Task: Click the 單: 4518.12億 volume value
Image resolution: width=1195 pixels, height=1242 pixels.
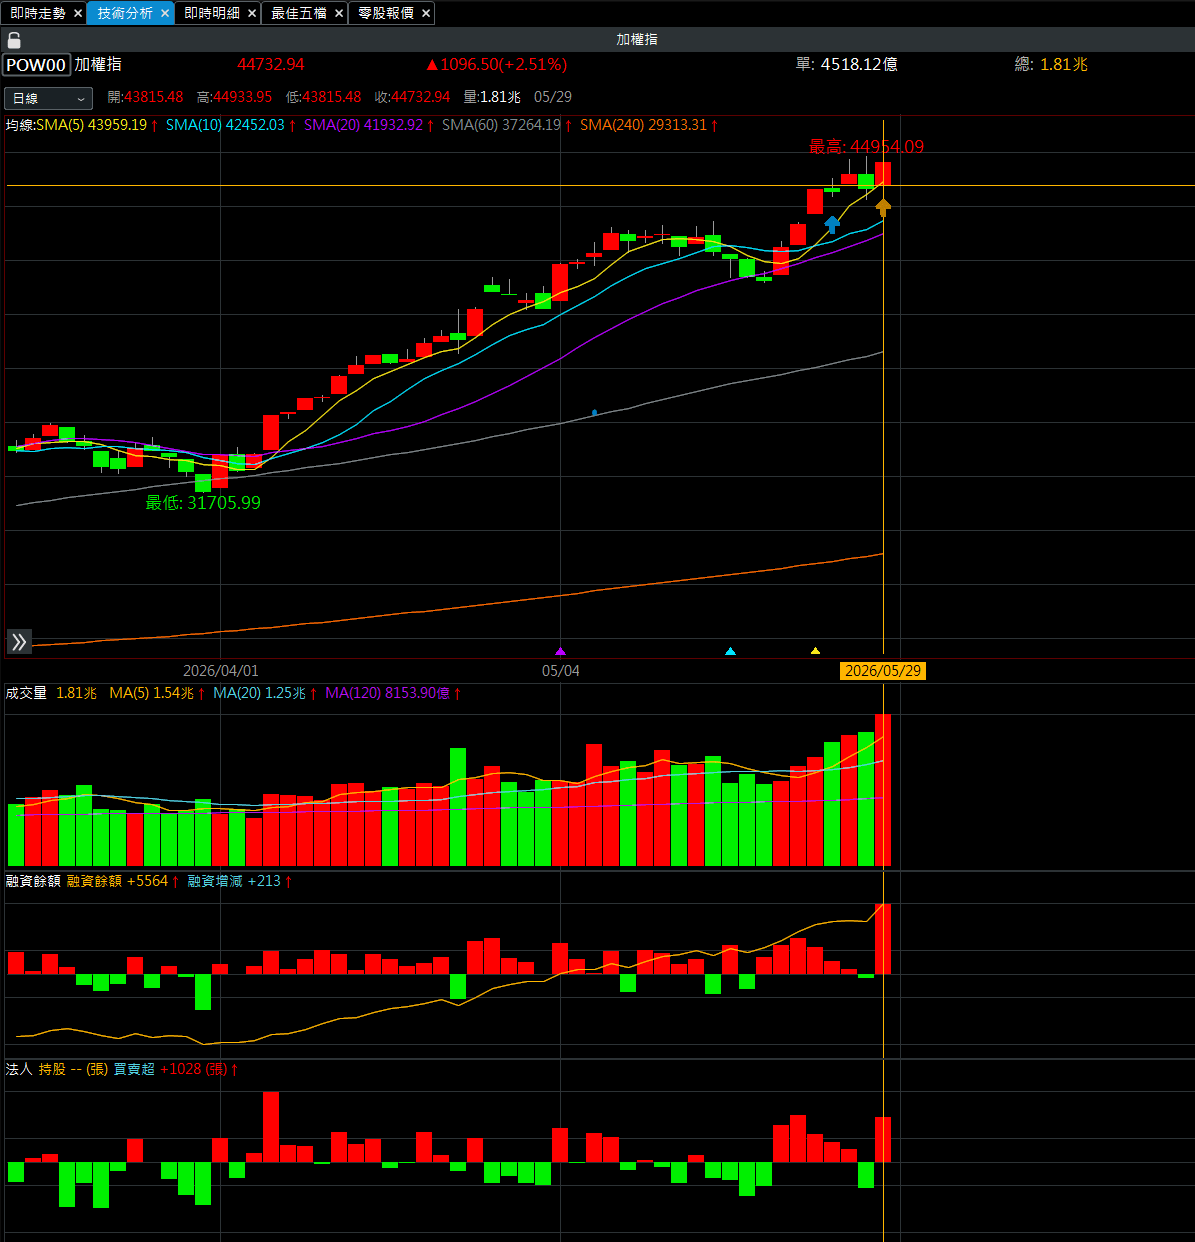Action: (846, 64)
